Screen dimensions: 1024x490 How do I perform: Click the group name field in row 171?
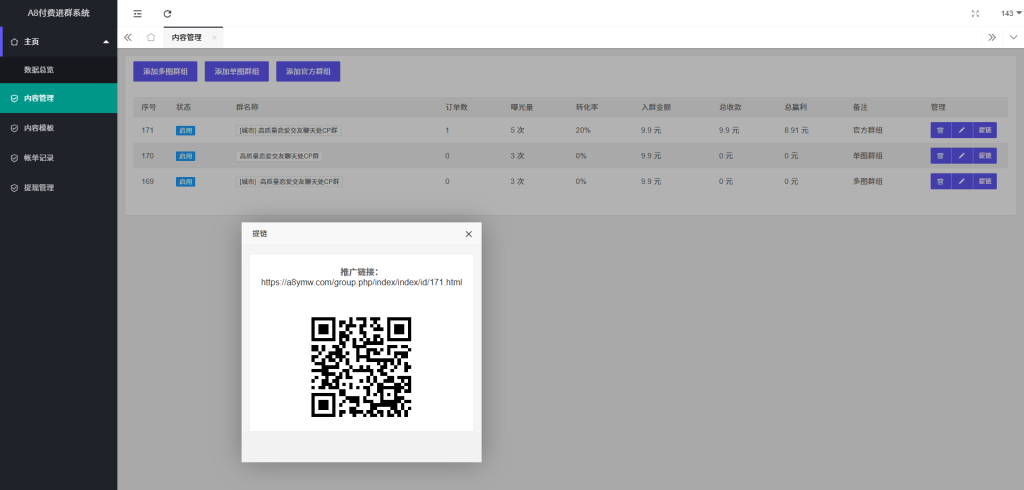pos(289,131)
